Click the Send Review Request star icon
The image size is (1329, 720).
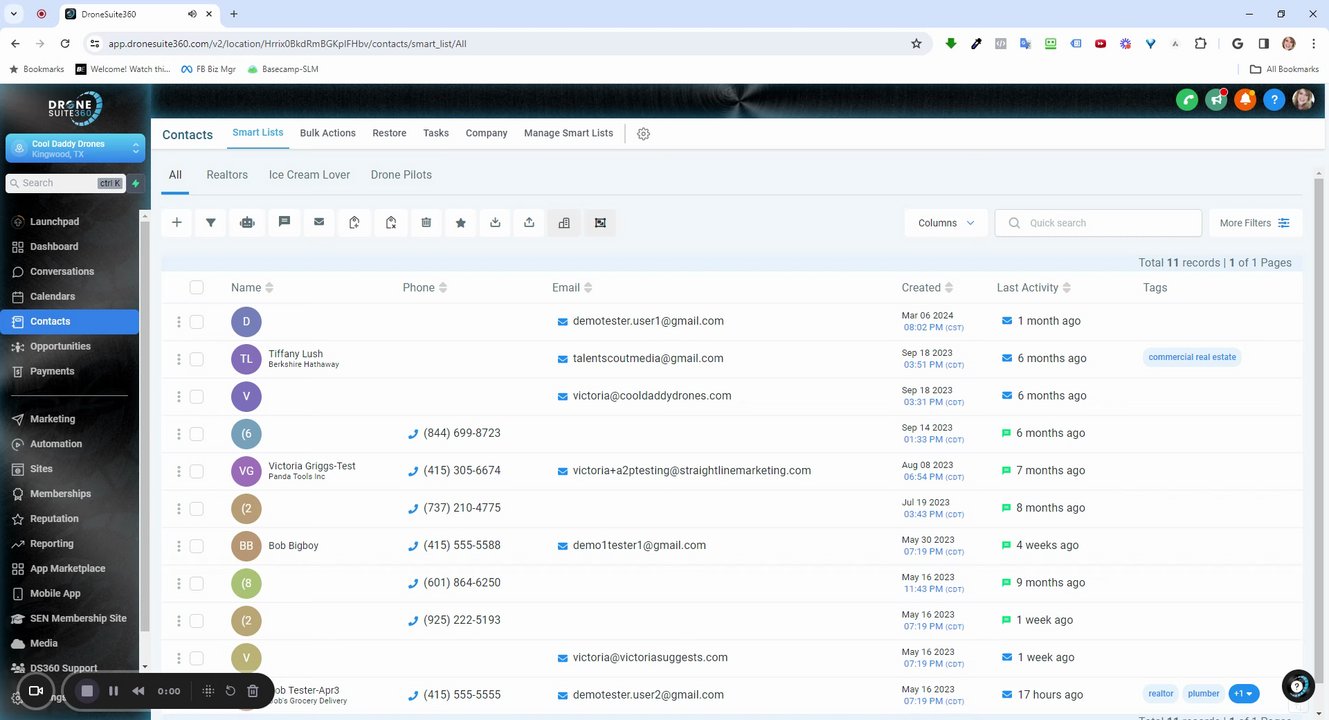(x=461, y=223)
